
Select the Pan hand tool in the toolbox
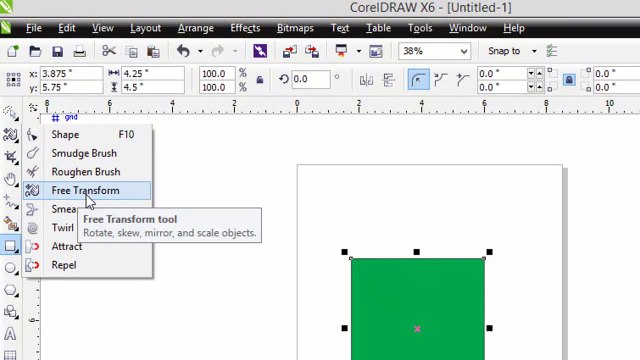pos(10,180)
